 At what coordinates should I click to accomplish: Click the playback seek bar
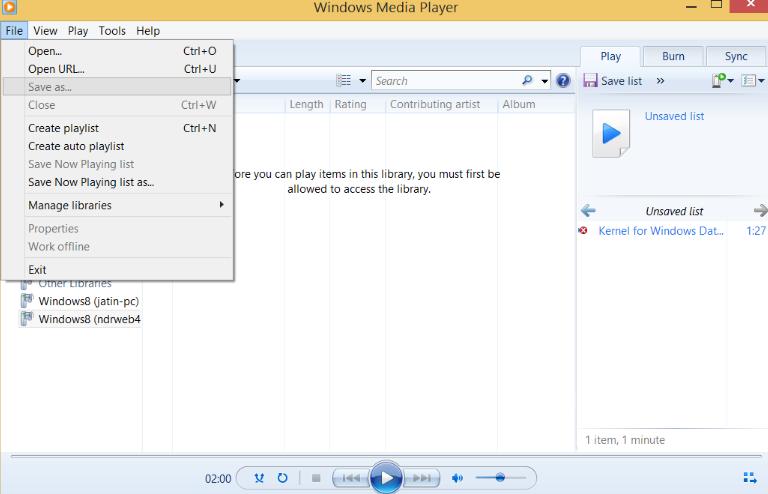[386, 456]
